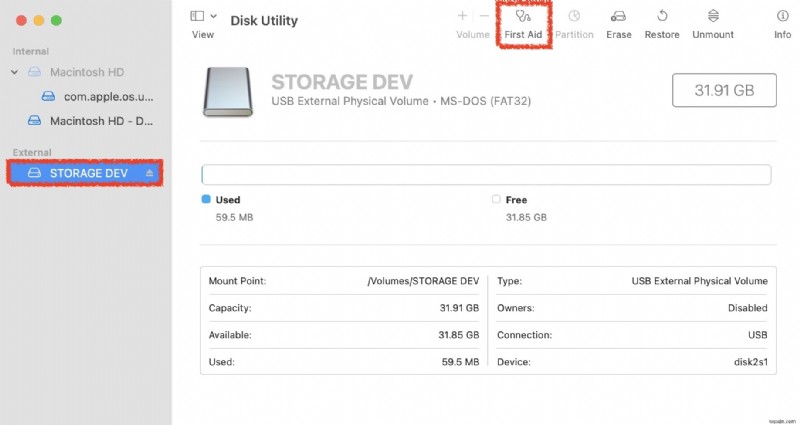Click the "USB External Physical Volume • MS-DOS (FAT32)" subtitle
This screenshot has width=800, height=425.
(401, 101)
